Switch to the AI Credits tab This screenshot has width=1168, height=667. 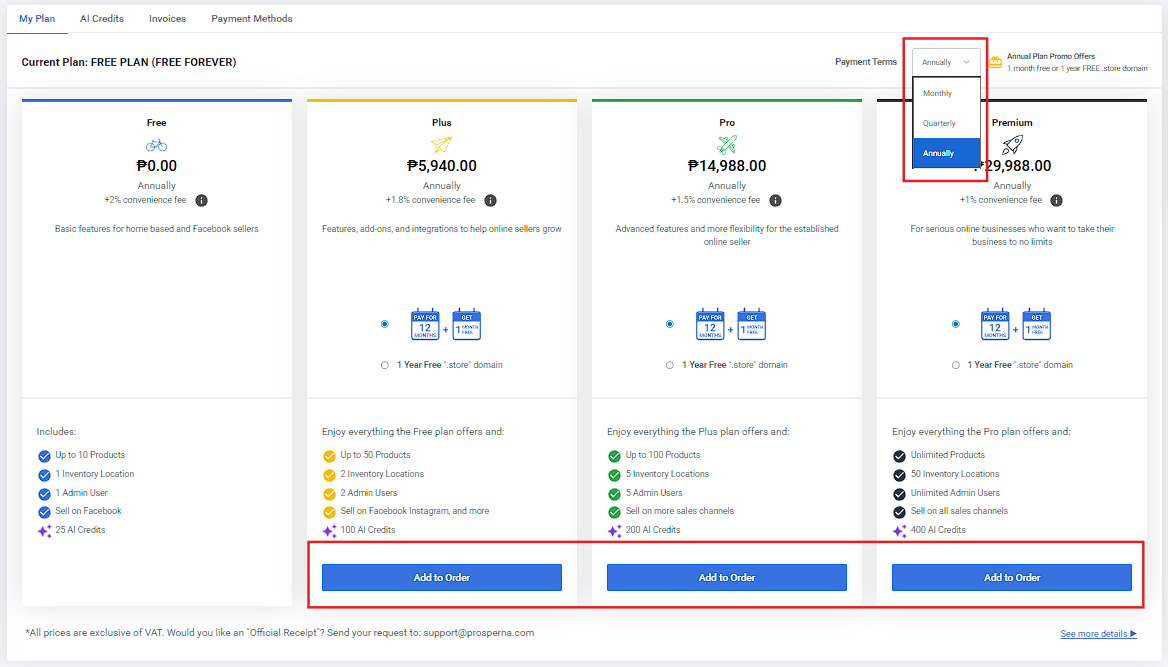coord(102,19)
